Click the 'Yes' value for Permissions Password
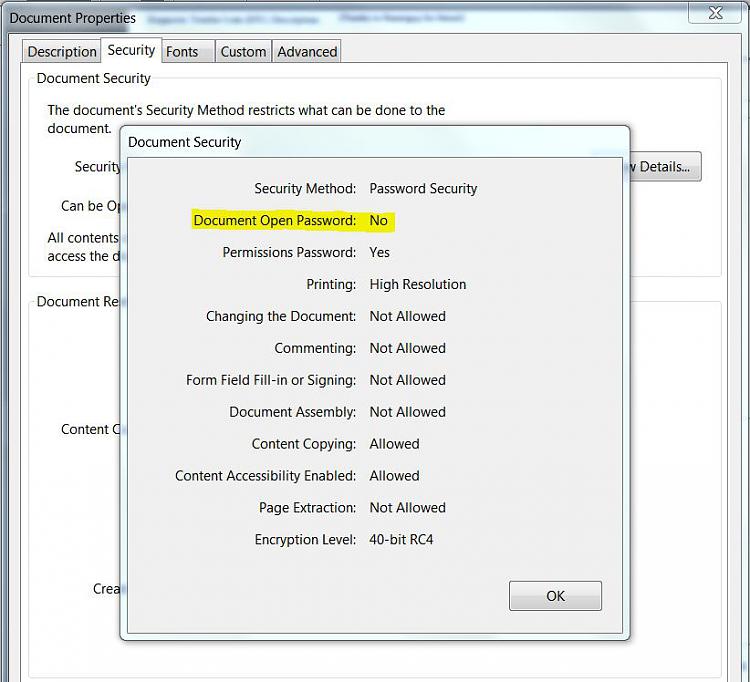The width and height of the screenshot is (750, 682). [x=379, y=252]
